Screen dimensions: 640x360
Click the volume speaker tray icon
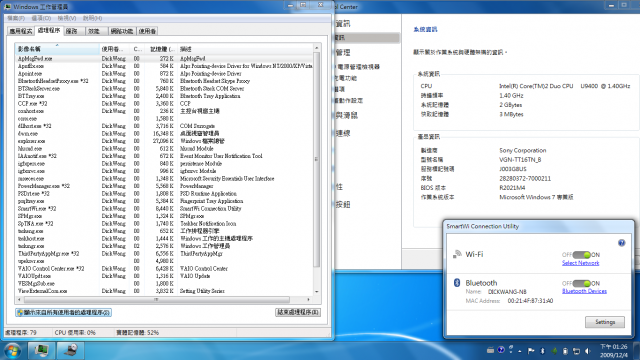click(x=588, y=351)
